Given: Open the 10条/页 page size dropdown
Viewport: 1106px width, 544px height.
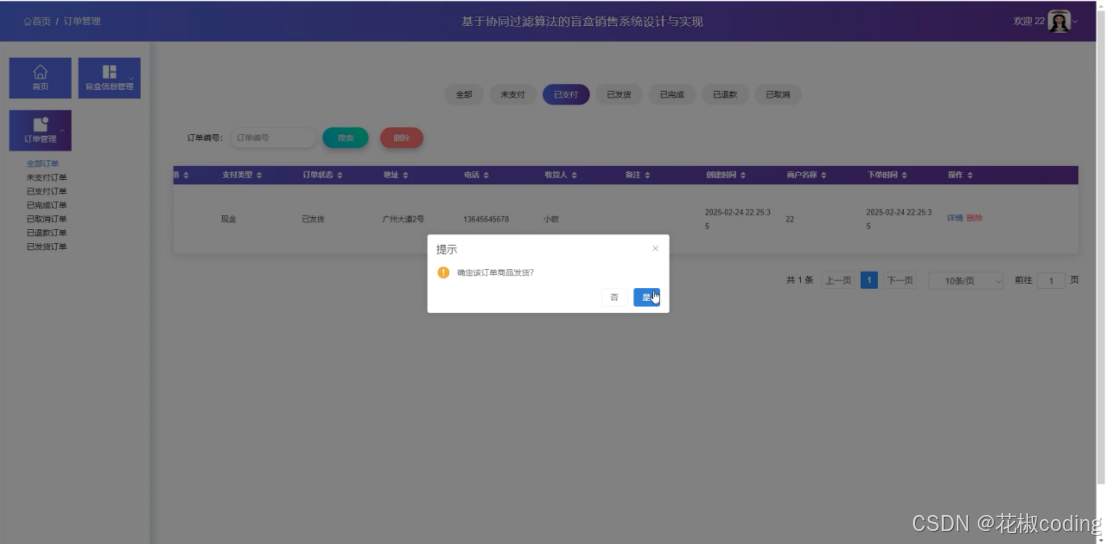Looking at the screenshot, I should tap(966, 281).
